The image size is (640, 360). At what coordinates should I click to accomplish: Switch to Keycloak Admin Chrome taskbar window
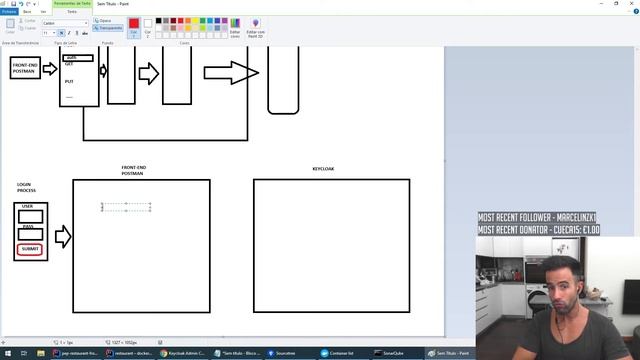point(182,353)
